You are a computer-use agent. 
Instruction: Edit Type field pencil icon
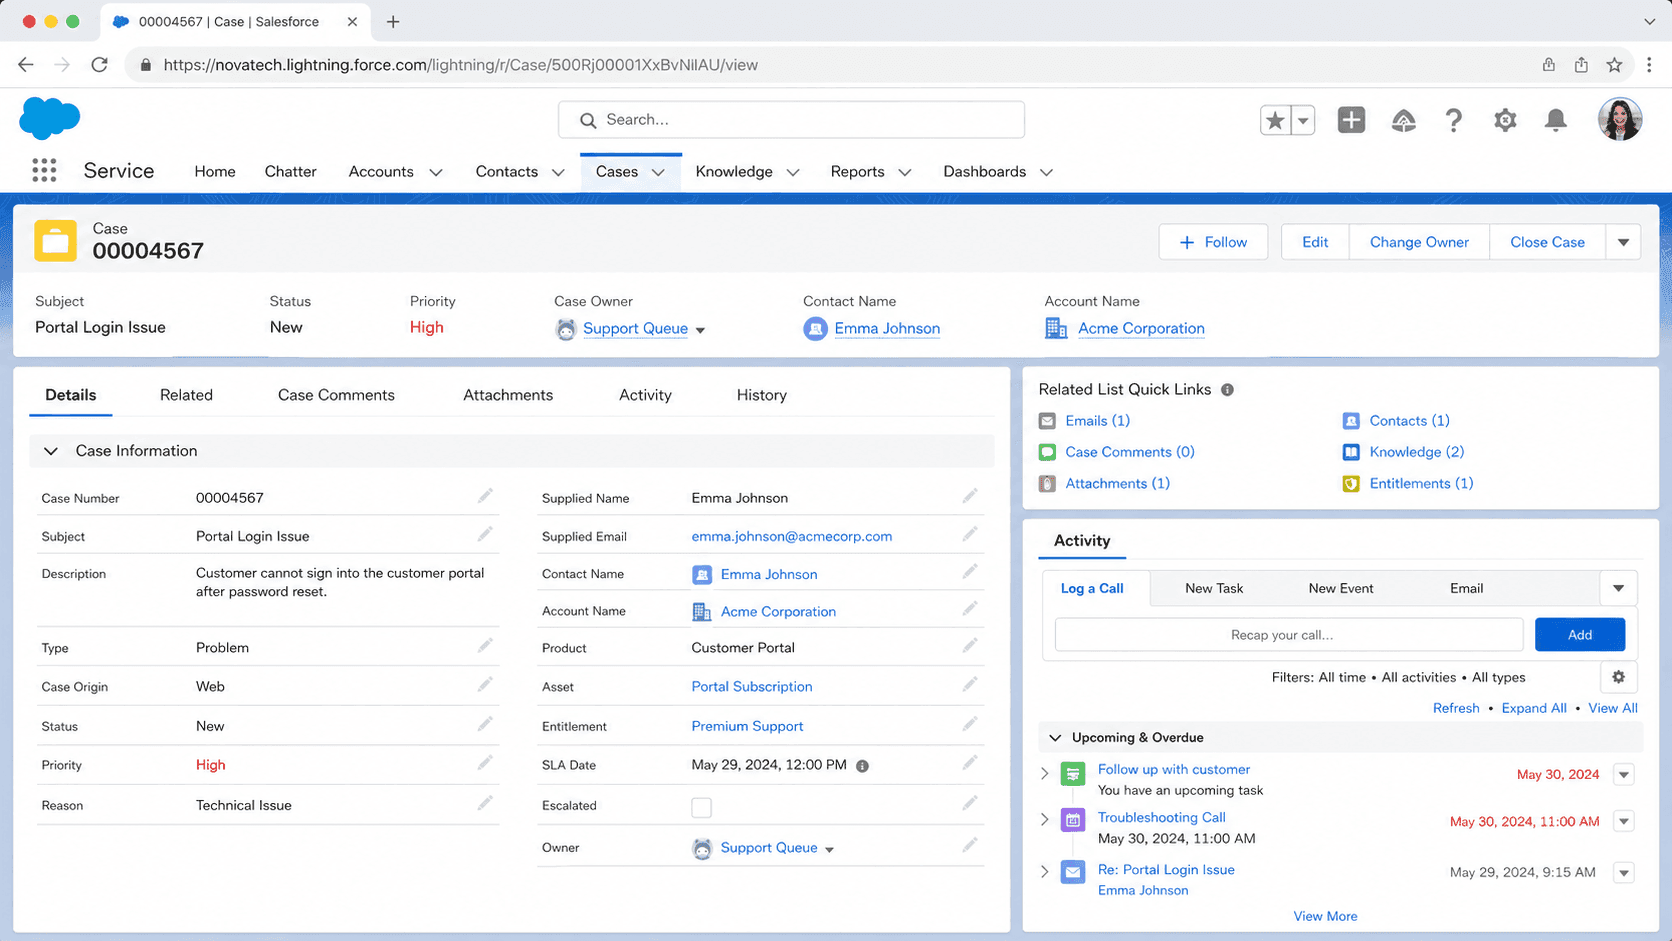click(x=485, y=646)
